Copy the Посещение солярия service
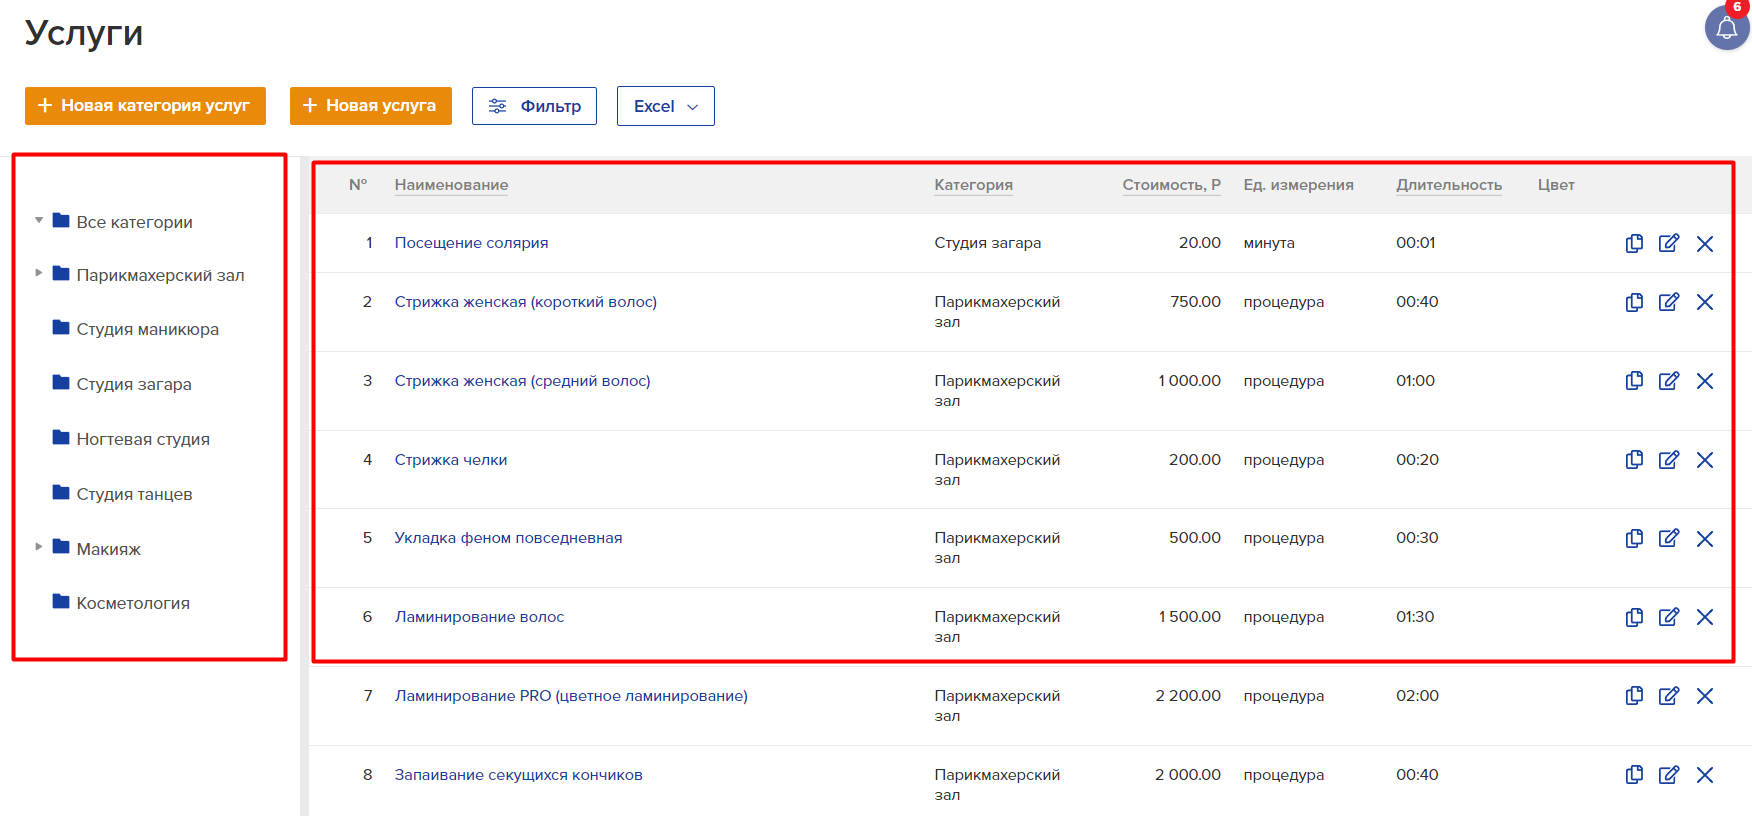The width and height of the screenshot is (1752, 816). point(1634,243)
